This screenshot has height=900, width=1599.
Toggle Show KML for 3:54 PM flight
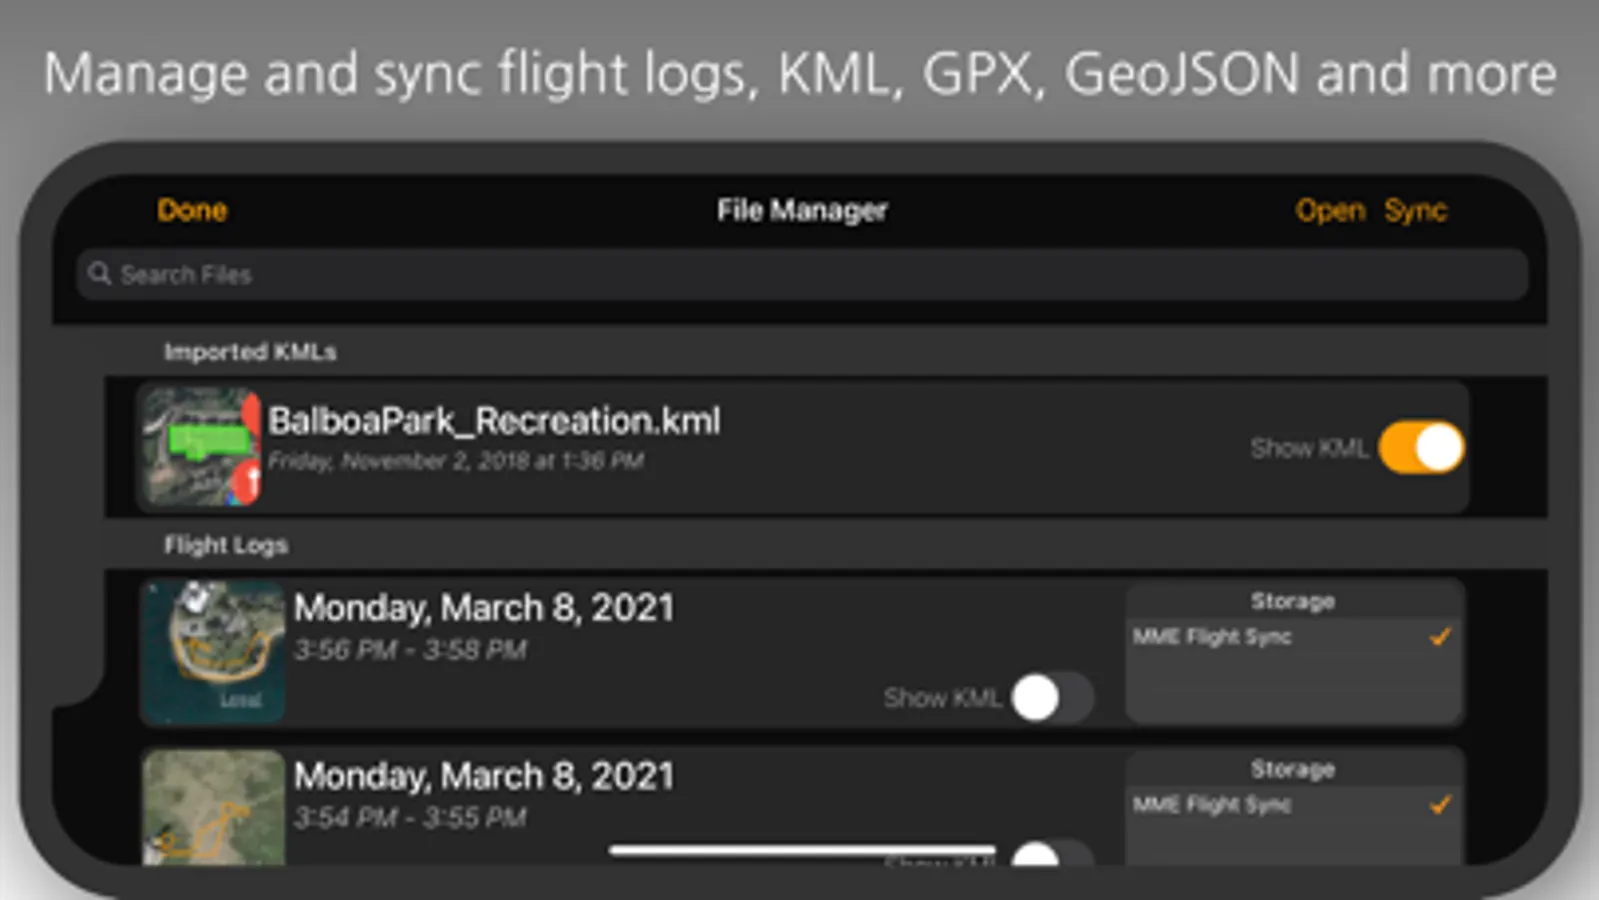(x=1051, y=856)
